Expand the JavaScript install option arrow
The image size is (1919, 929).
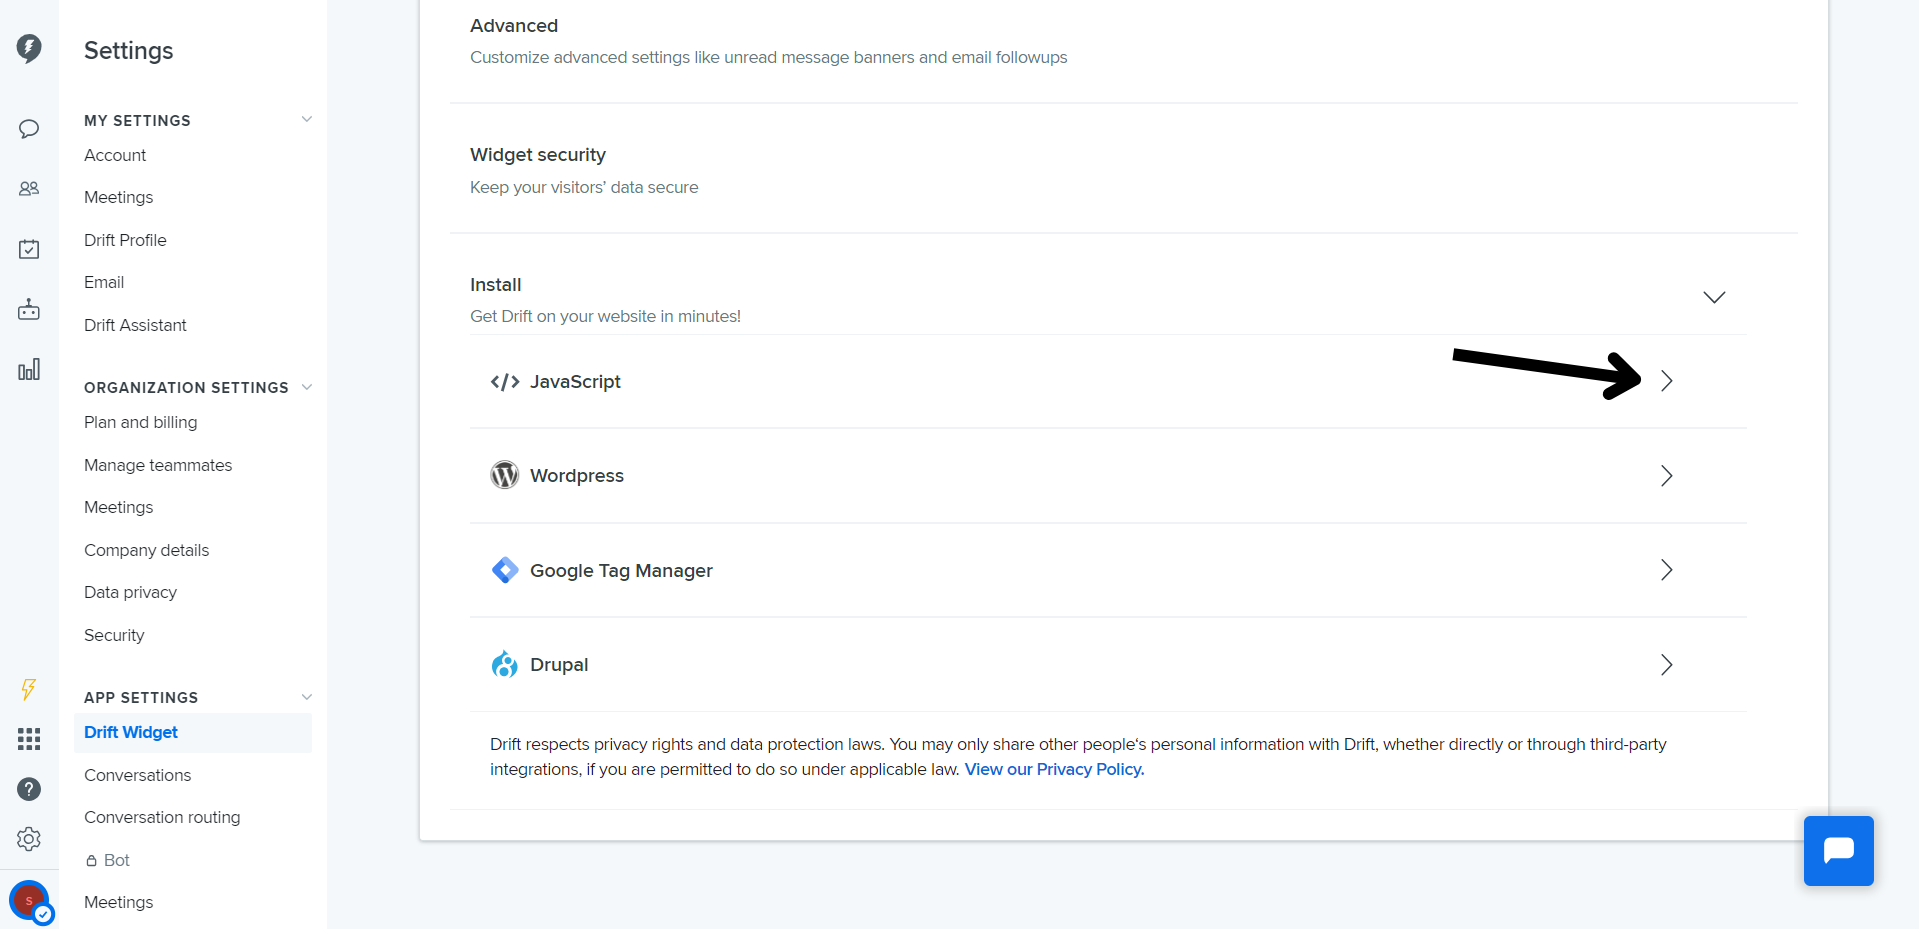tap(1666, 381)
